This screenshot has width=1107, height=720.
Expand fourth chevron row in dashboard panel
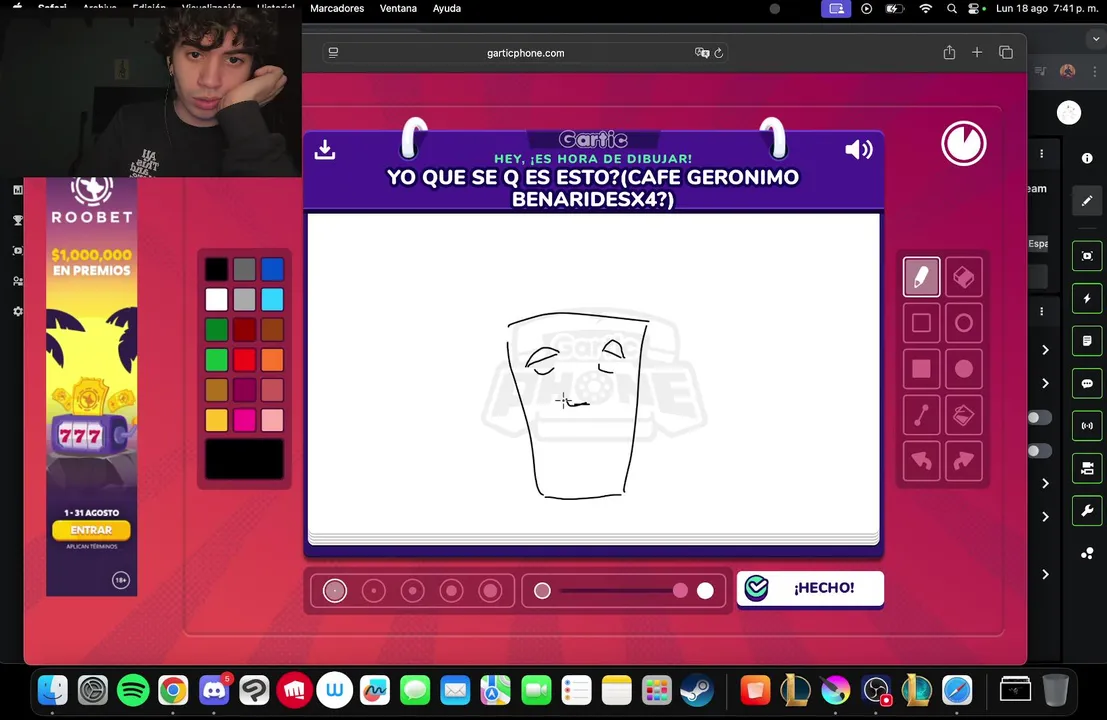coord(1046,517)
